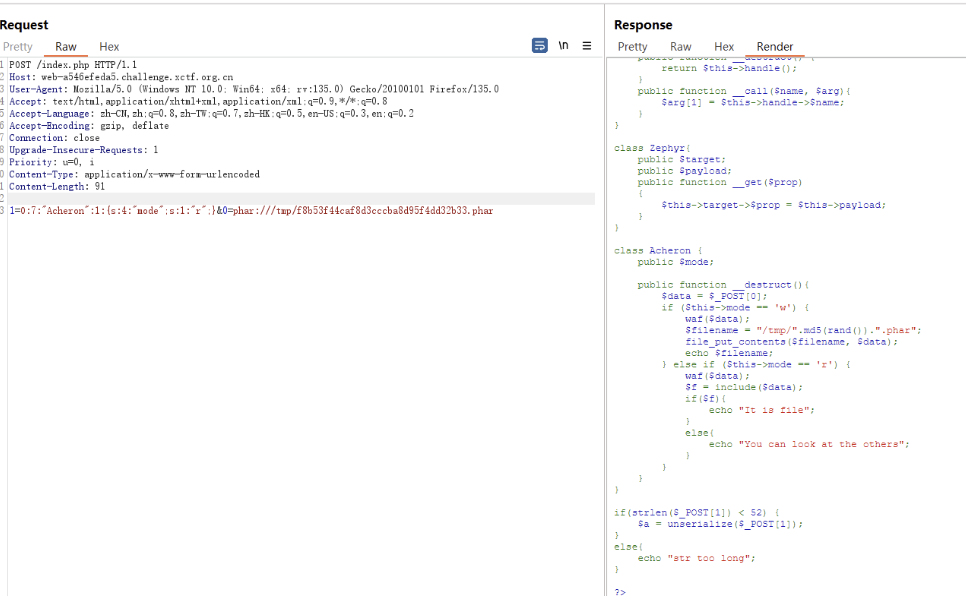The image size is (966, 596).
Task: Select the Response Render tab
Action: pyautogui.click(x=775, y=47)
